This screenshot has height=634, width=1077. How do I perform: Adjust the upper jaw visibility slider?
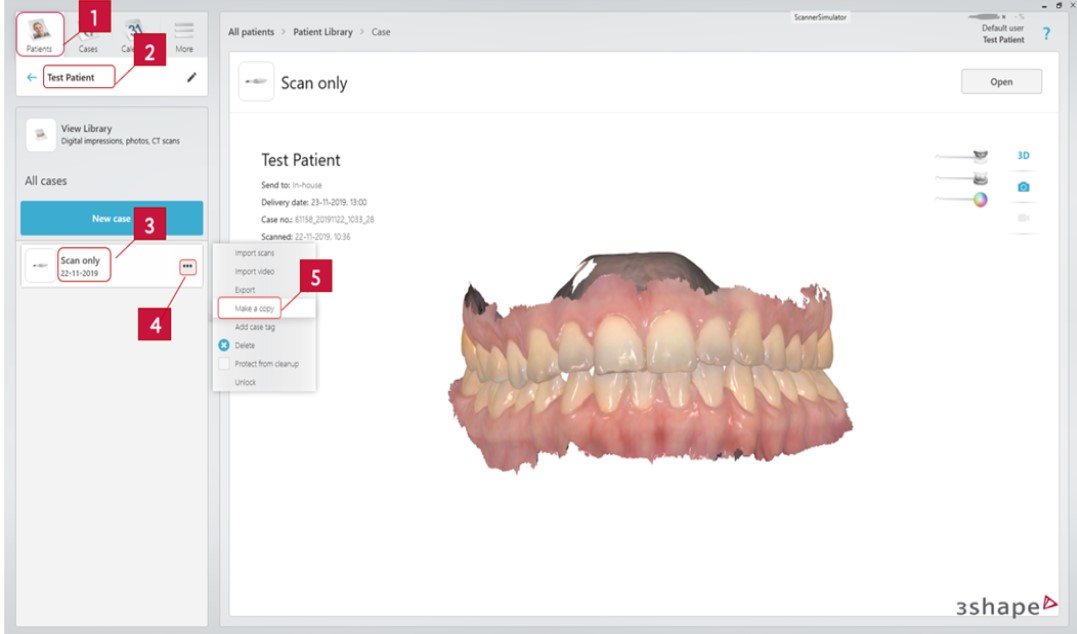[962, 156]
